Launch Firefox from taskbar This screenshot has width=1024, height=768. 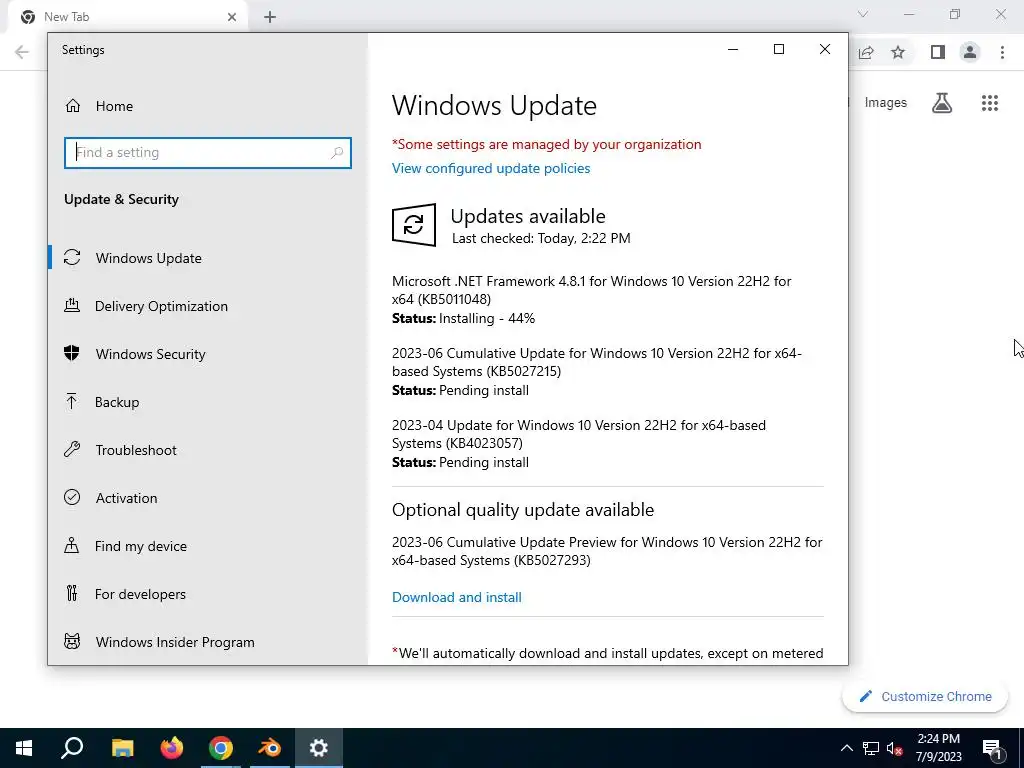pyautogui.click(x=172, y=748)
